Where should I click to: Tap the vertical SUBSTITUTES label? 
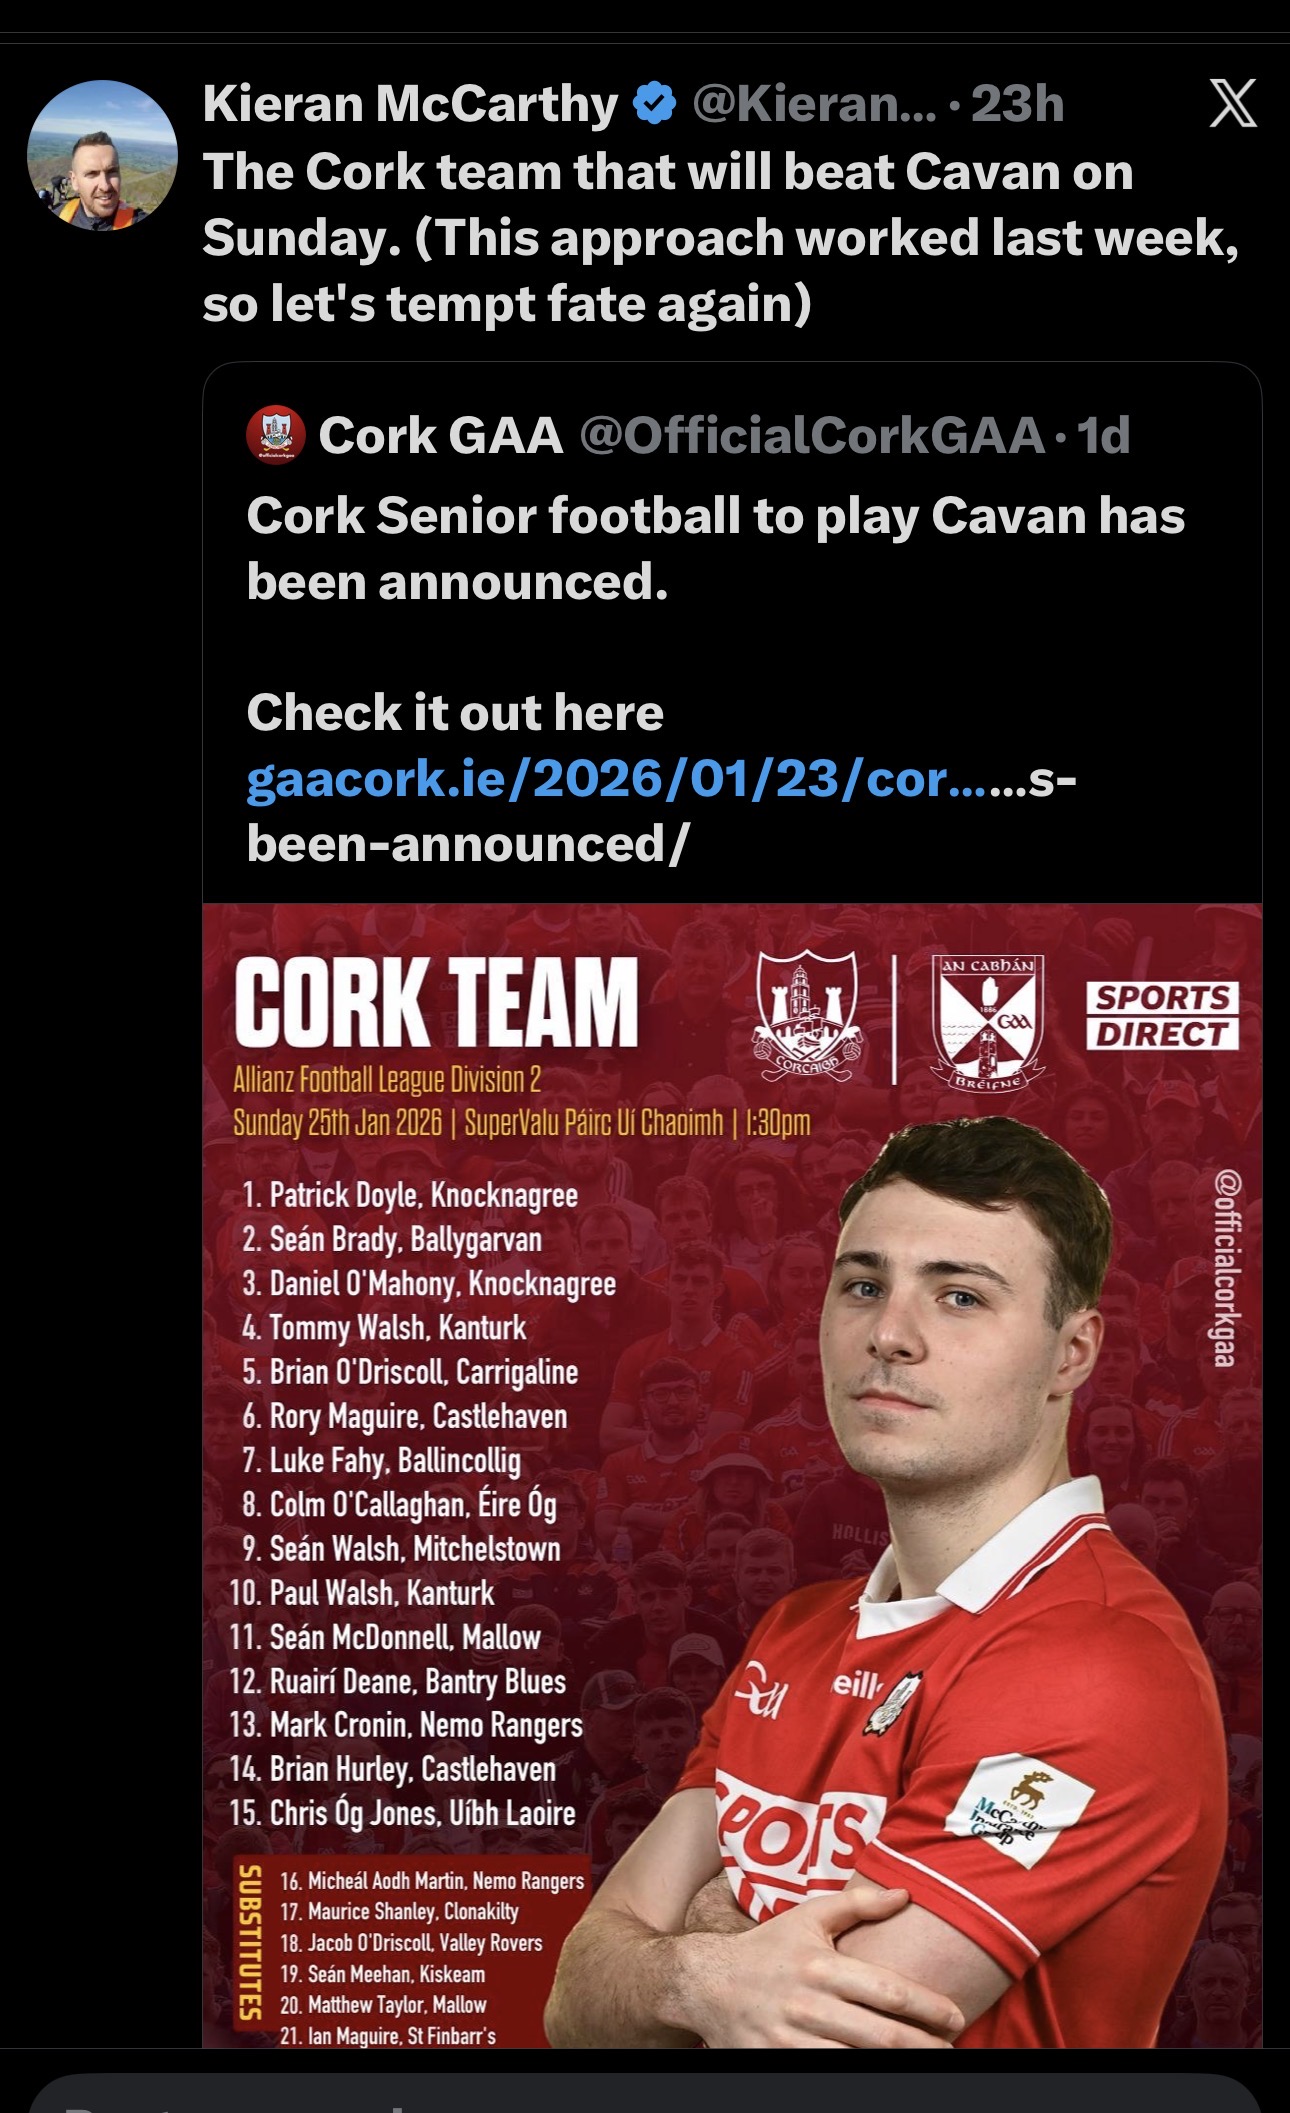pyautogui.click(x=250, y=1947)
